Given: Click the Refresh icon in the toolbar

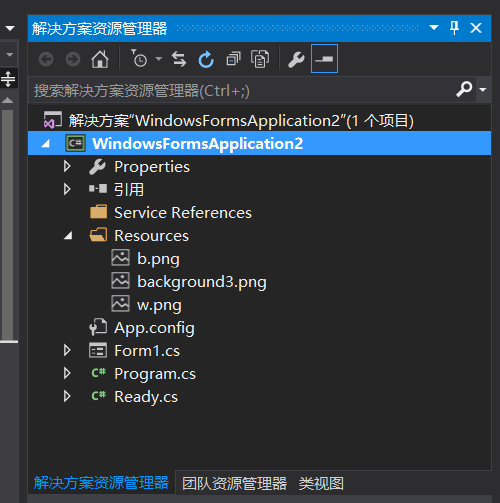Looking at the screenshot, I should click(206, 59).
